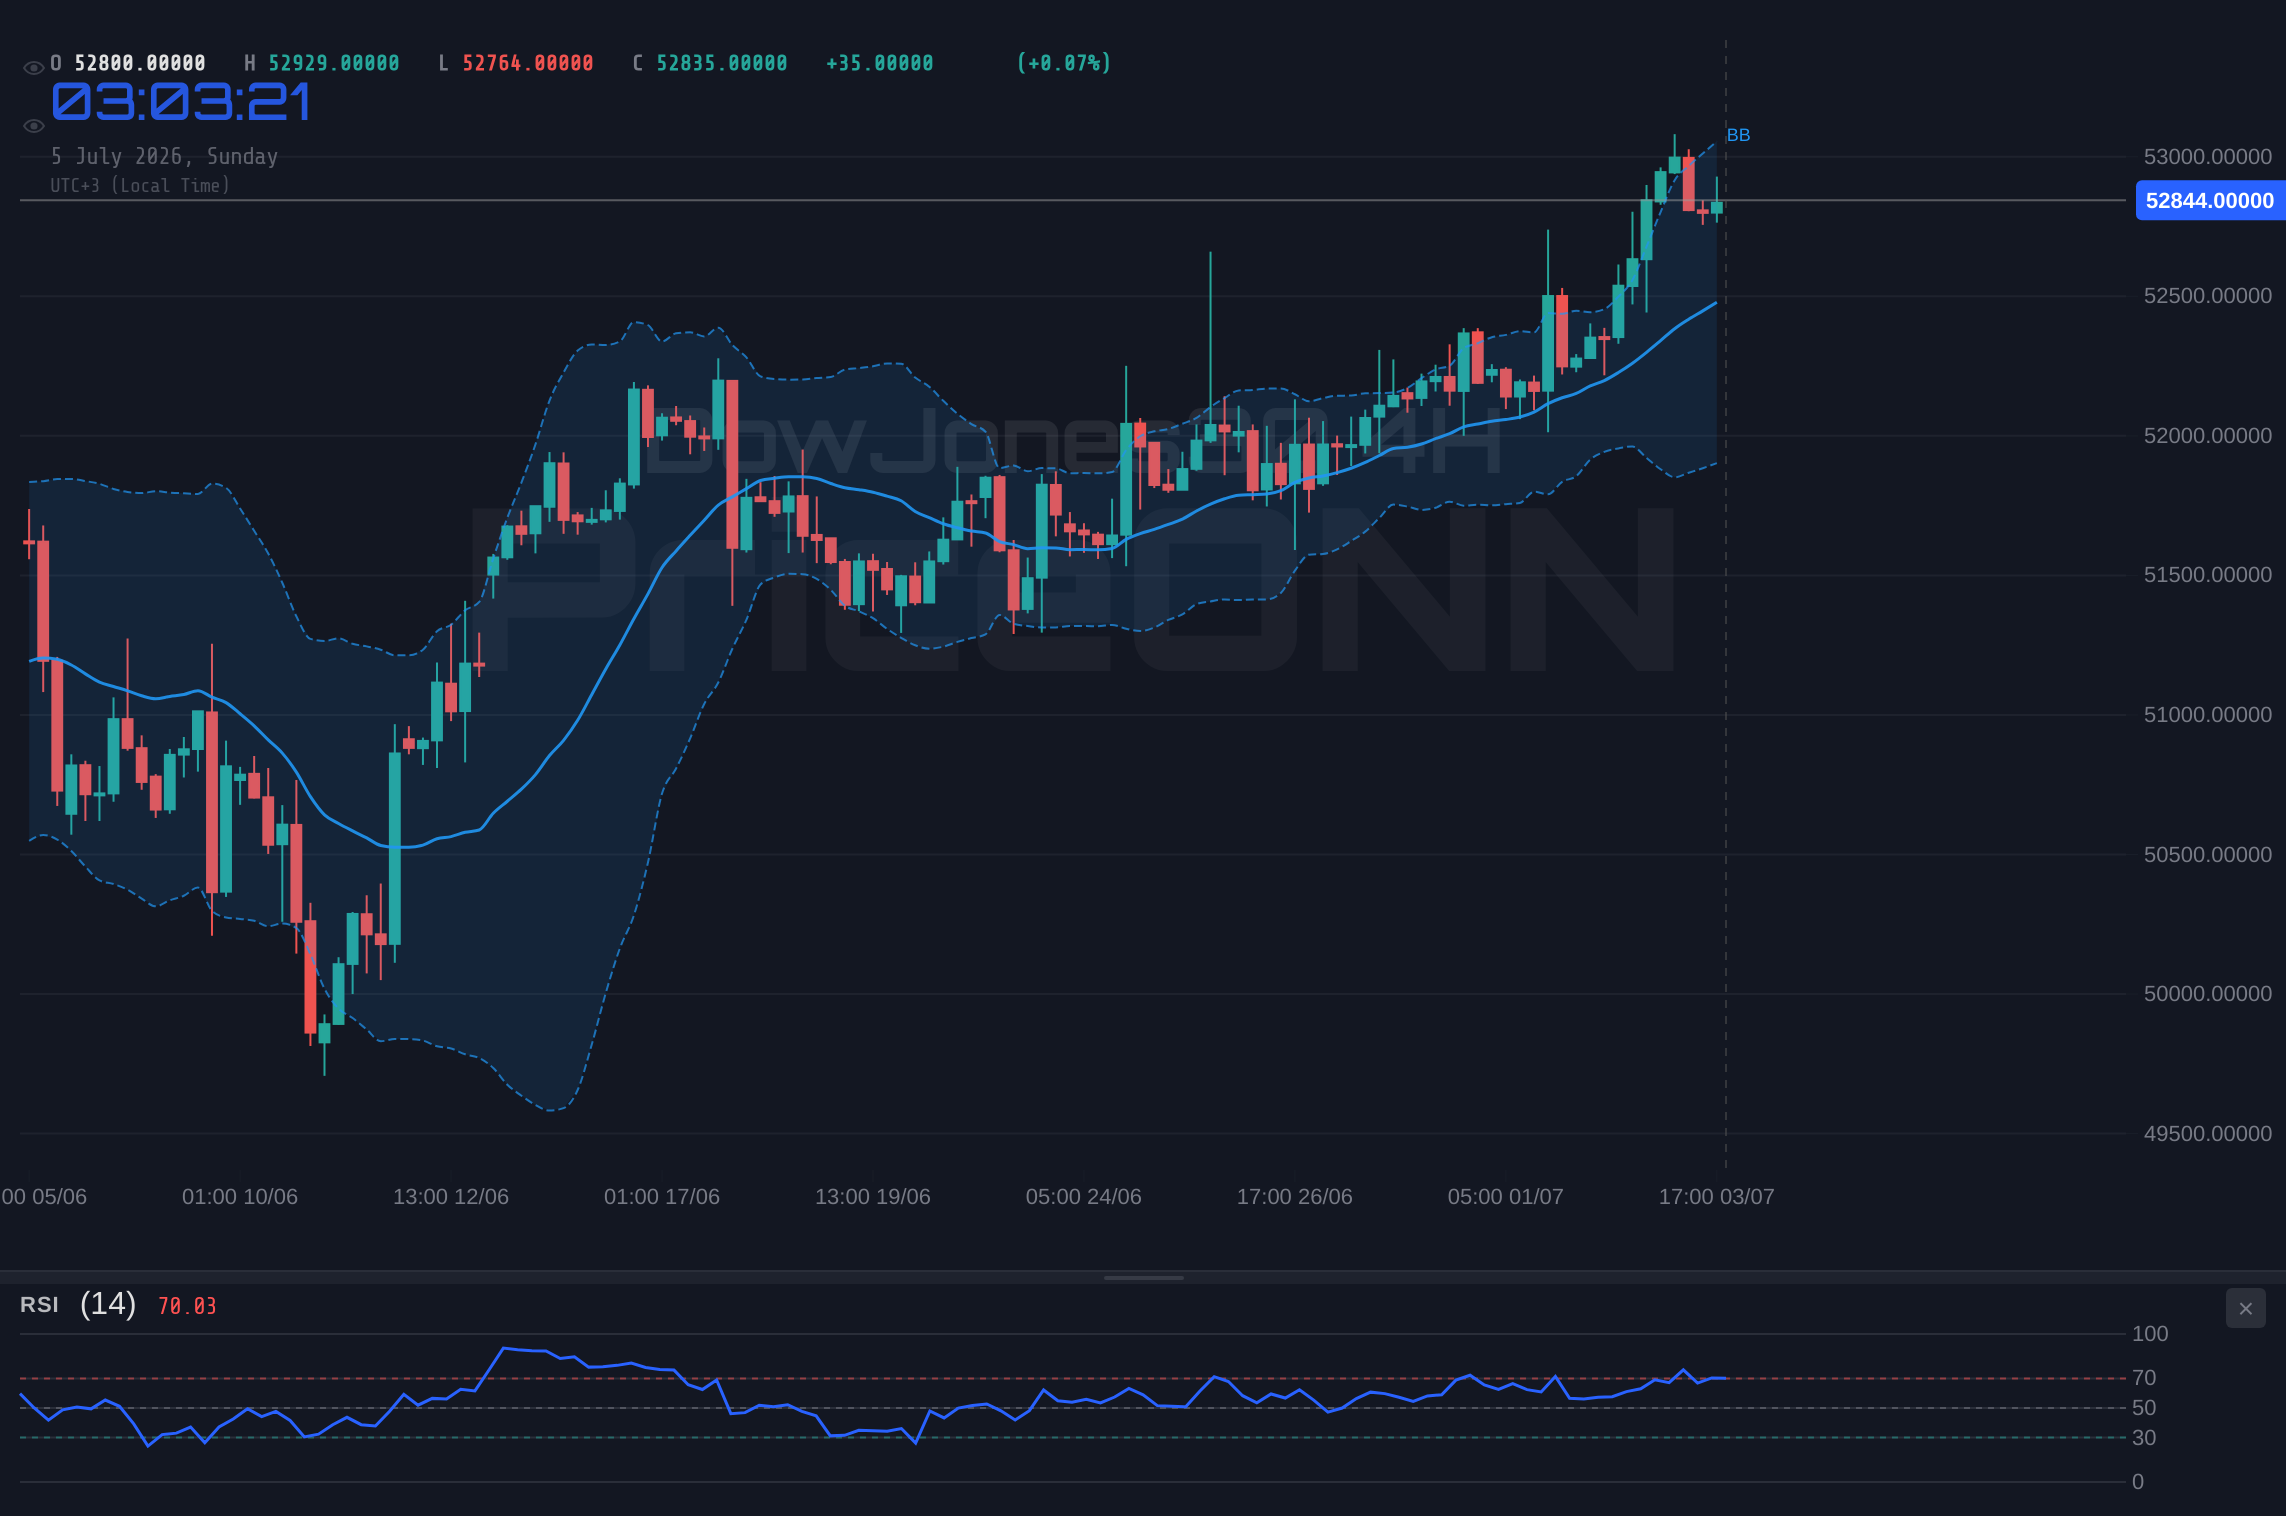Toggle visibility eye next to OHLC values
This screenshot has height=1516, width=2286.
coord(33,68)
